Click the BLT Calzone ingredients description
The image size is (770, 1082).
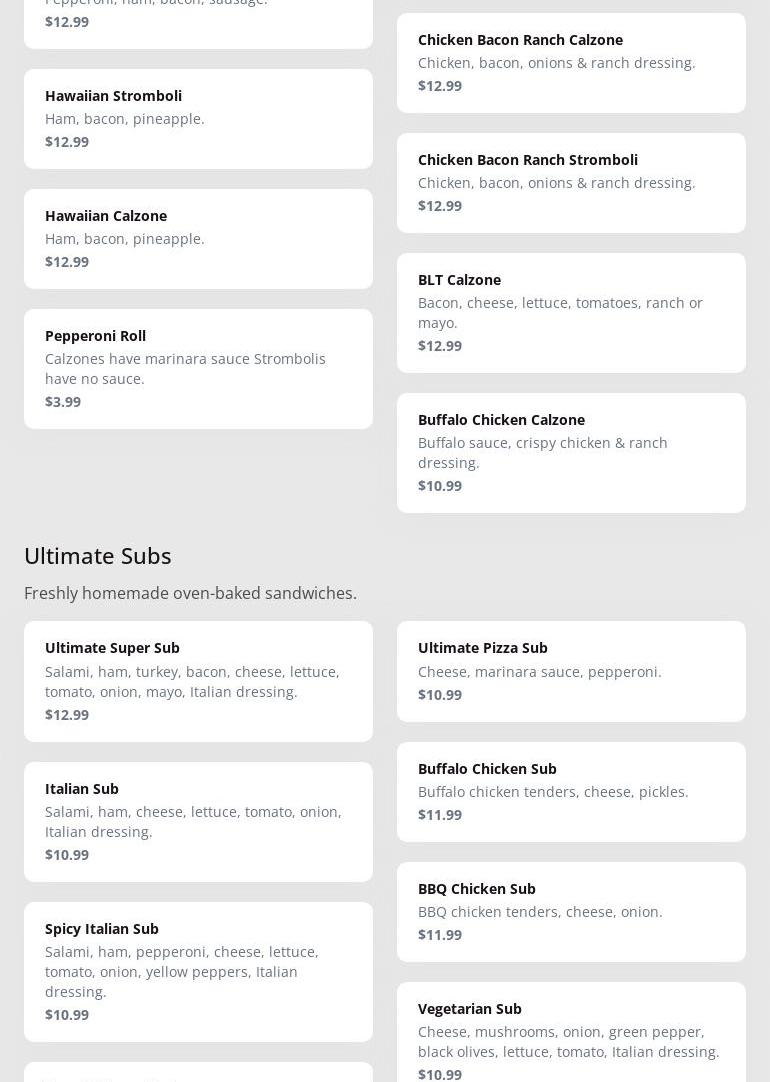pyautogui.click(x=560, y=312)
